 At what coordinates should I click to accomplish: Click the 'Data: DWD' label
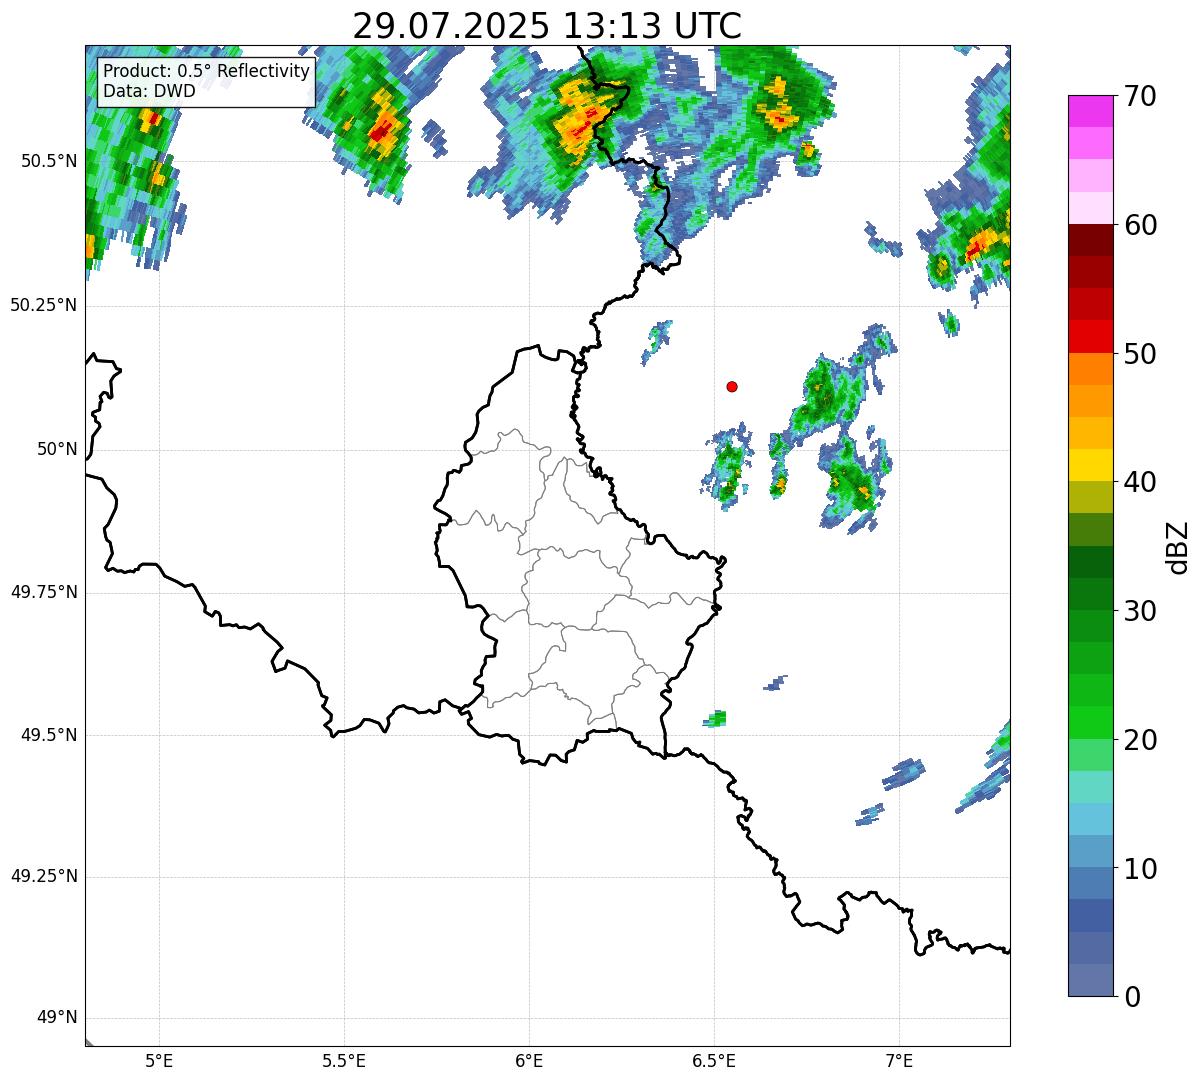coord(150,91)
